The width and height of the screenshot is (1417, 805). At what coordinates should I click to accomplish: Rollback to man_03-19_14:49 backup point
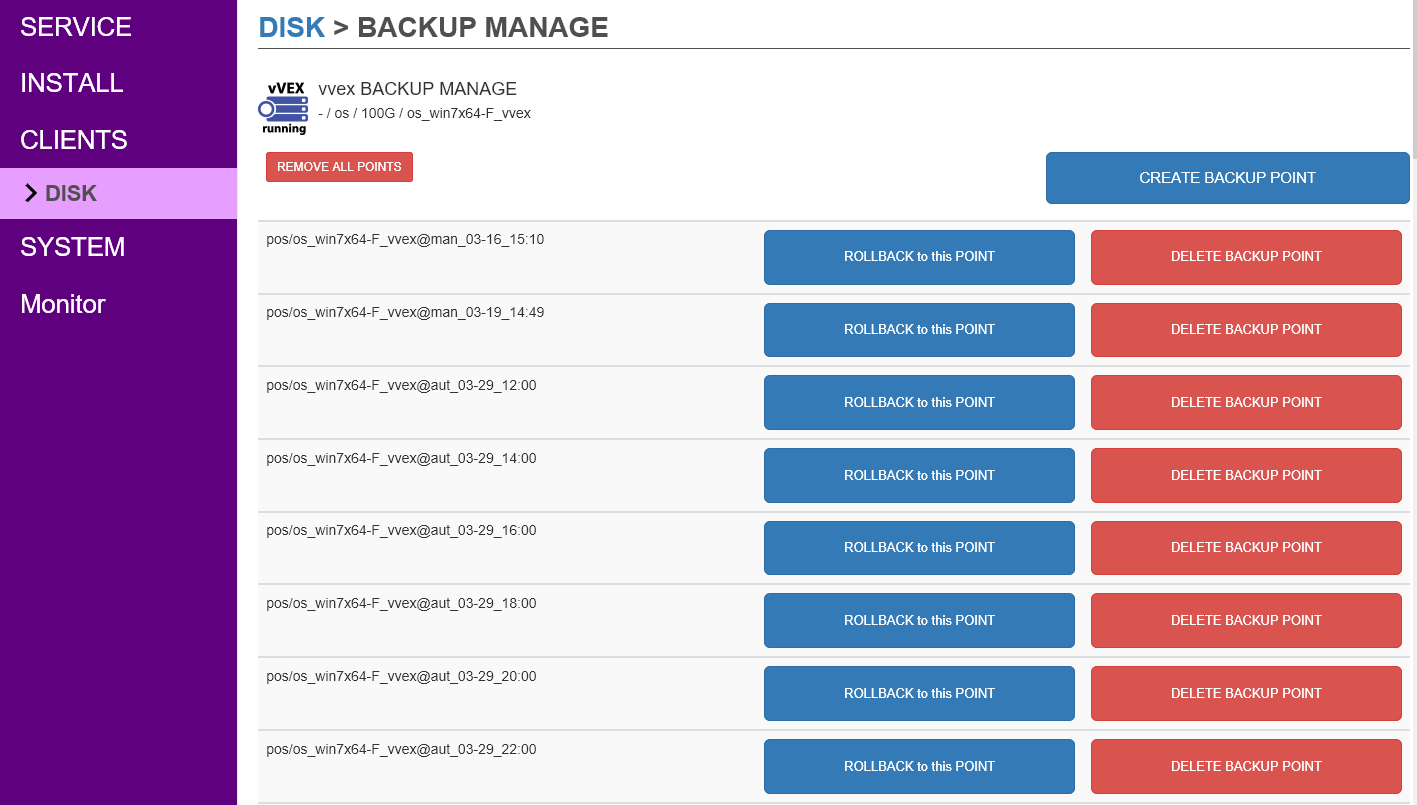[x=919, y=330]
